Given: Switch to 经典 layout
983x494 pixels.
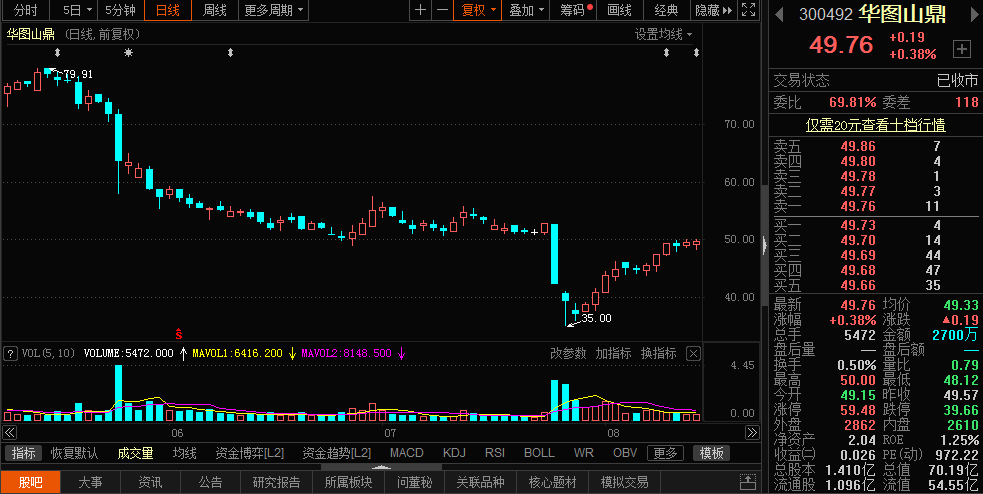Looking at the screenshot, I should 666,10.
